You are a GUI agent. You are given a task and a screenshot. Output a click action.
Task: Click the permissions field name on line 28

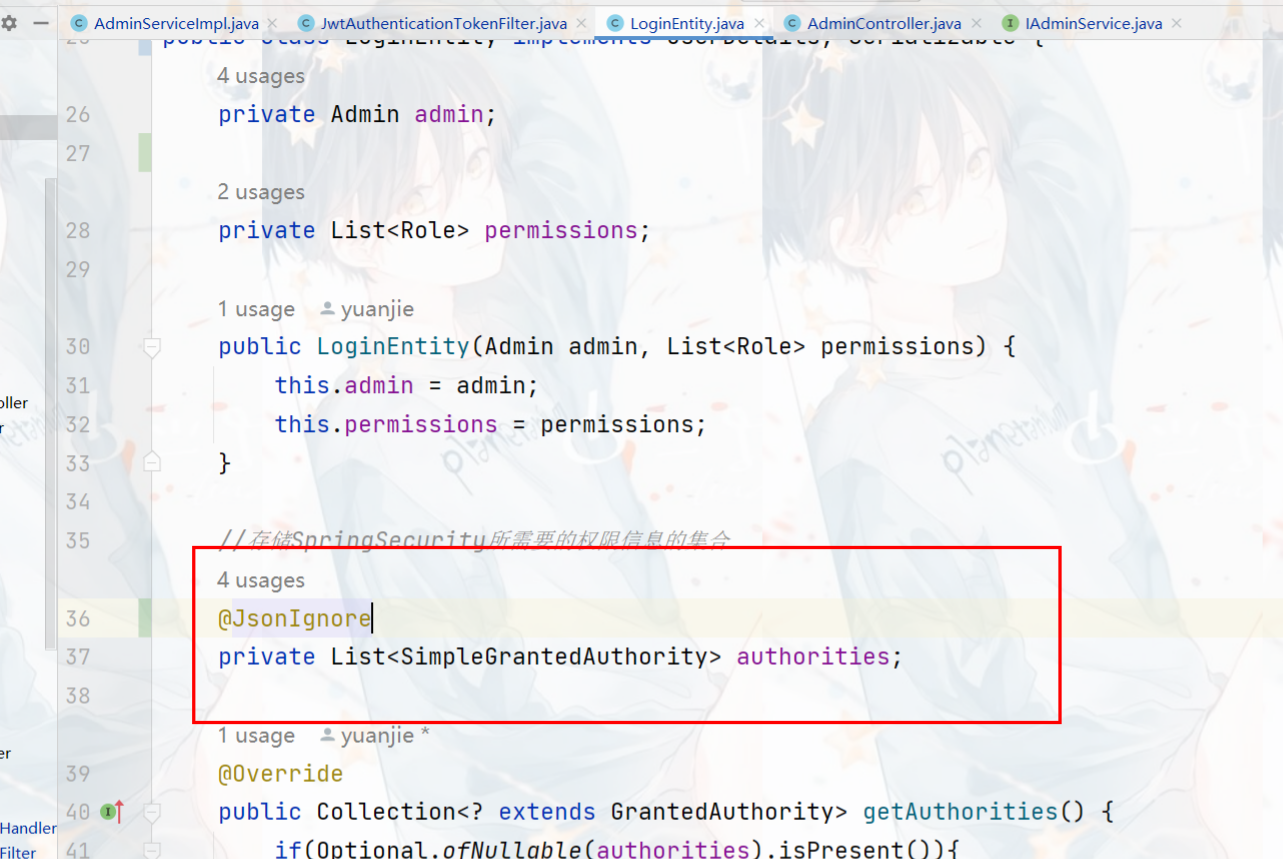[x=561, y=231]
